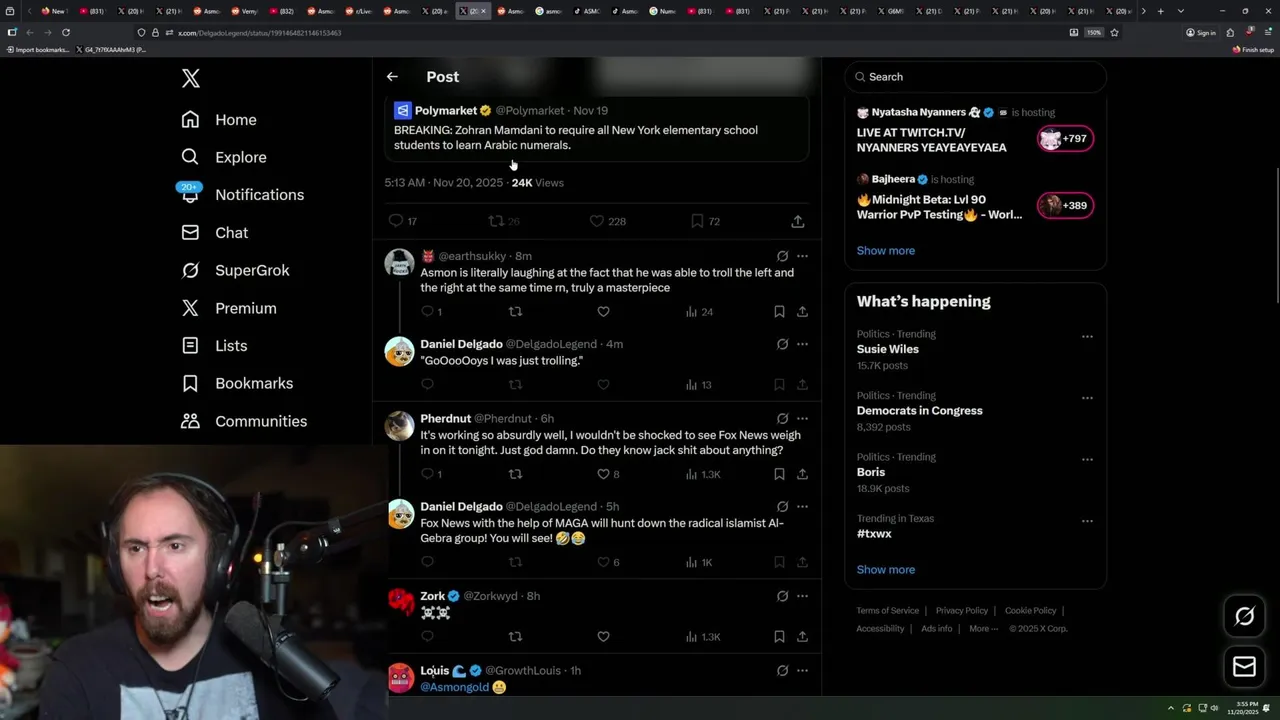This screenshot has width=1280, height=720.
Task: Open Terms of Service footer link
Action: [x=887, y=611]
